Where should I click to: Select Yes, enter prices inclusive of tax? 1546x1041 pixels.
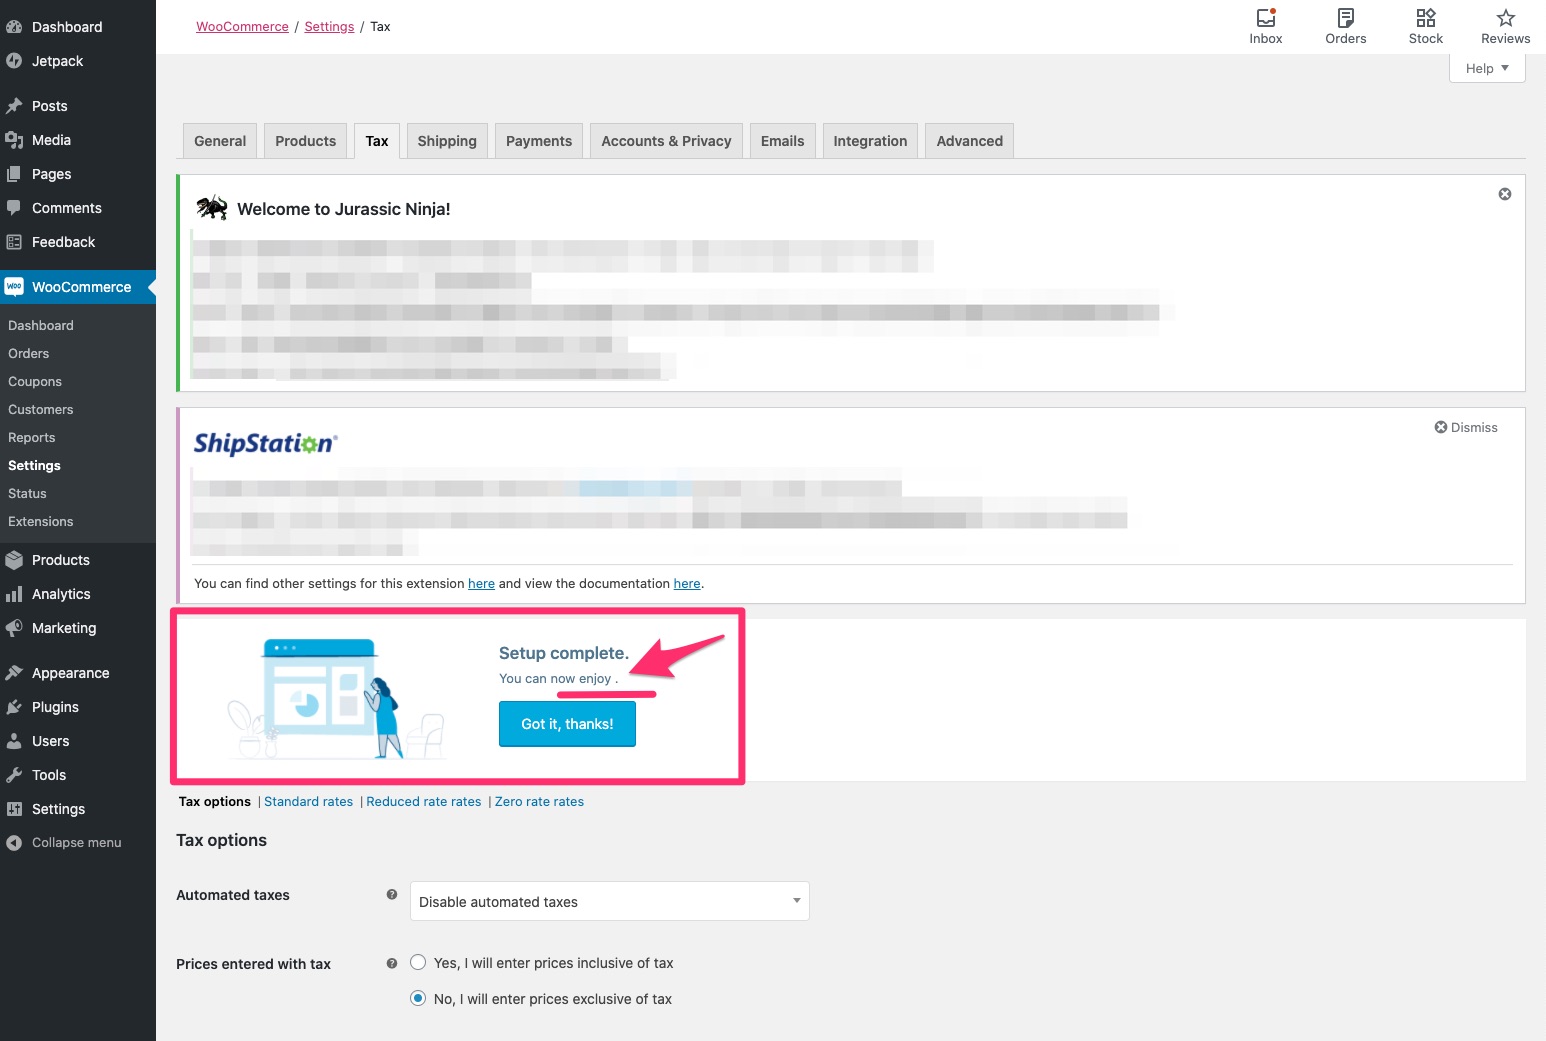[418, 962]
